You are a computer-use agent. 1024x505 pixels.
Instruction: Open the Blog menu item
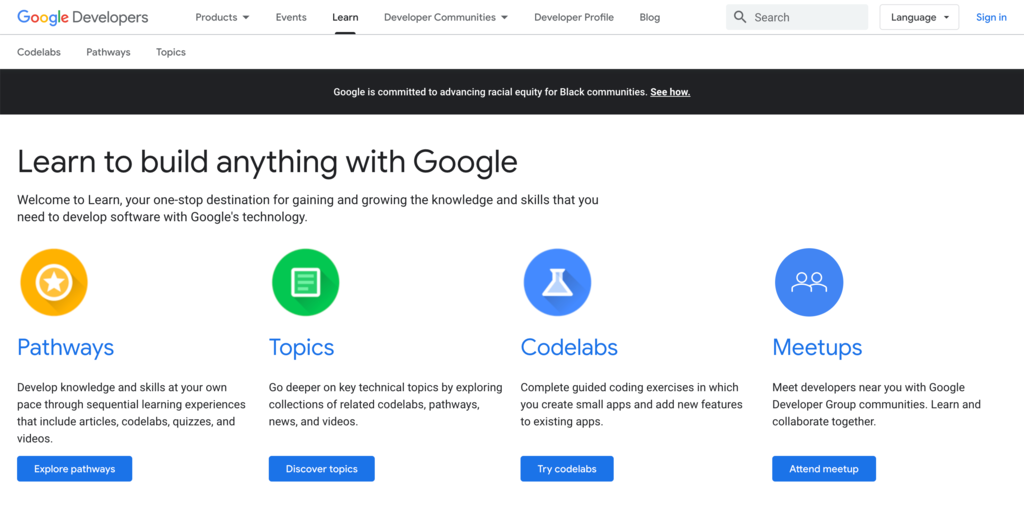coord(650,17)
